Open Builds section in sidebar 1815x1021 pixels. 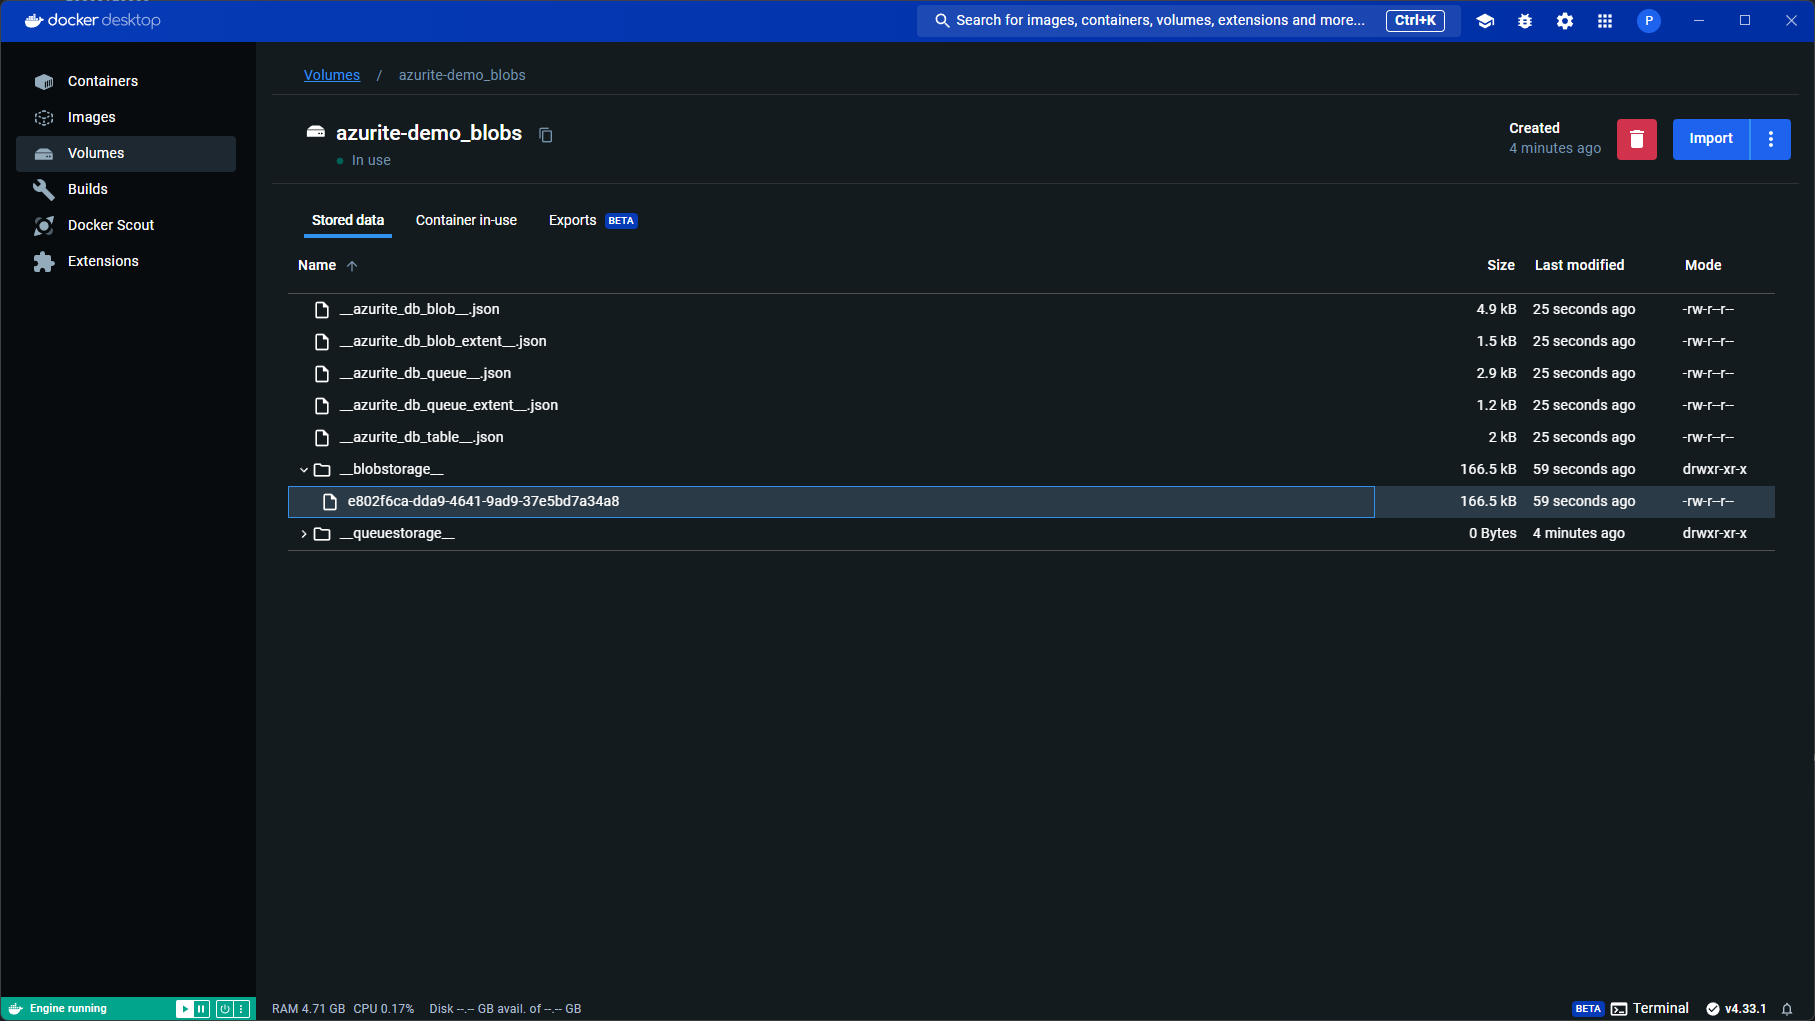pyautogui.click(x=125, y=189)
